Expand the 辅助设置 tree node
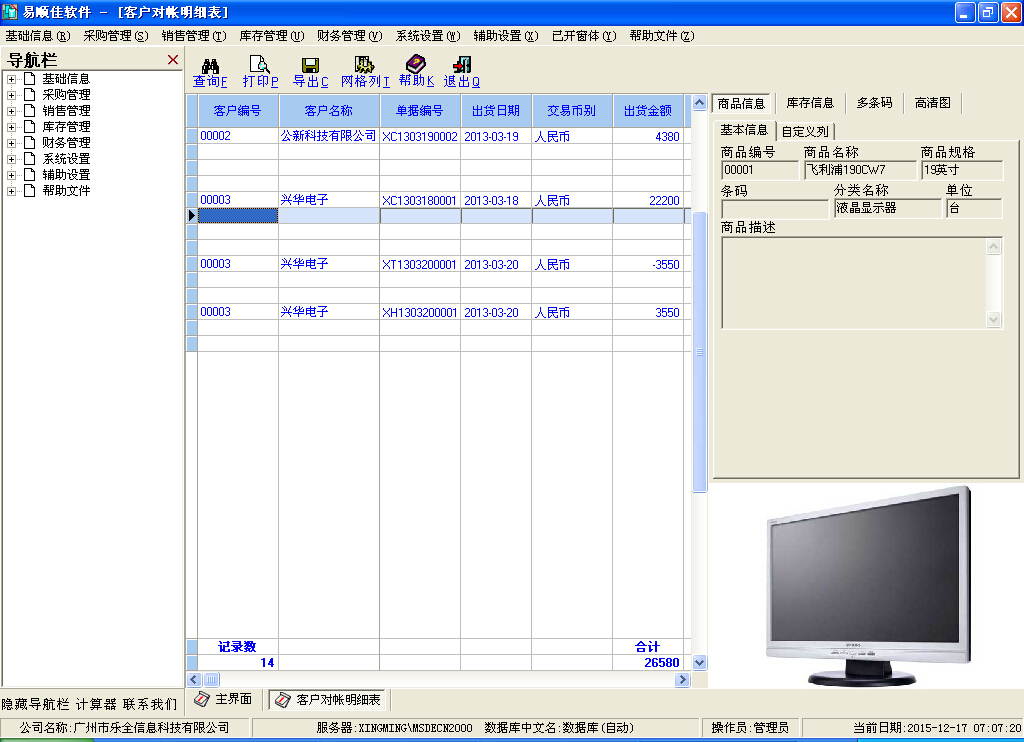Screen dimensions: 1024x742 pos(11,175)
